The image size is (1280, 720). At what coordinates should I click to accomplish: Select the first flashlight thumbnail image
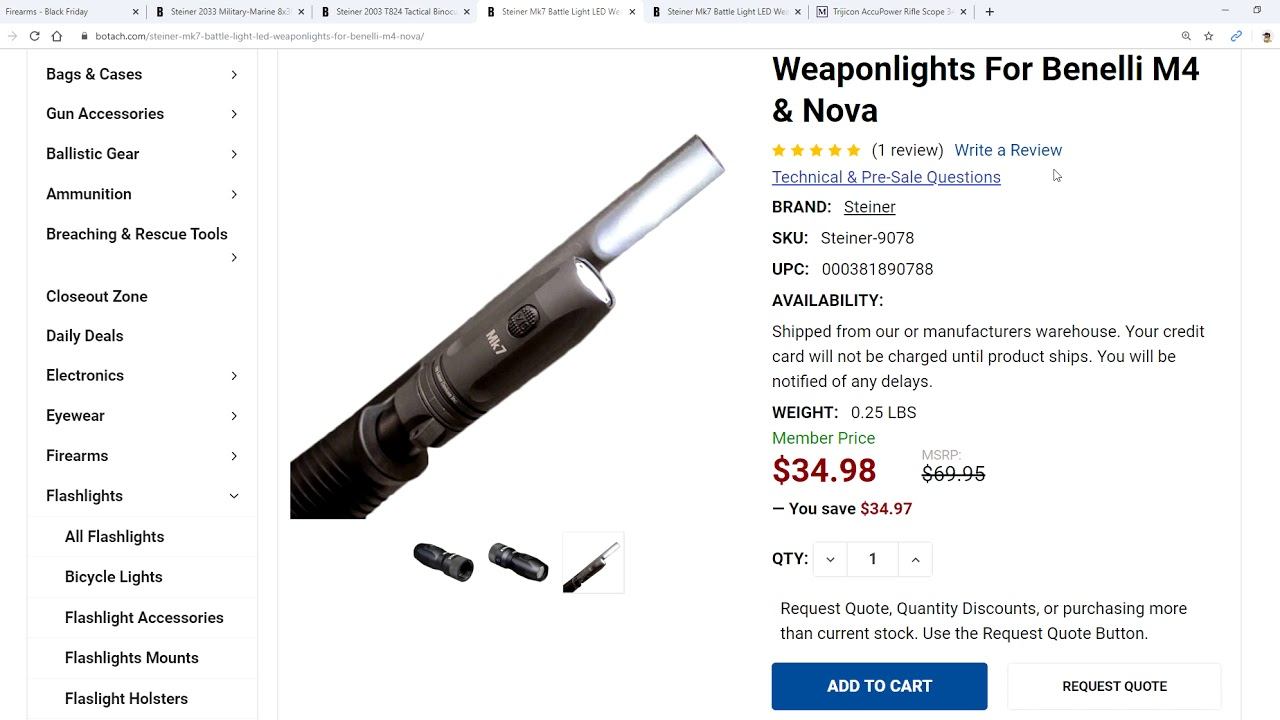click(443, 561)
